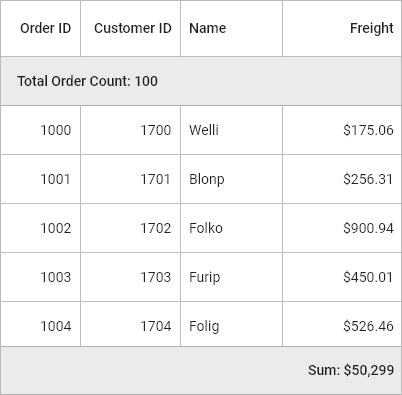Image resolution: width=402 pixels, height=395 pixels.
Task: Click the name cell Welli
Action: coord(231,130)
